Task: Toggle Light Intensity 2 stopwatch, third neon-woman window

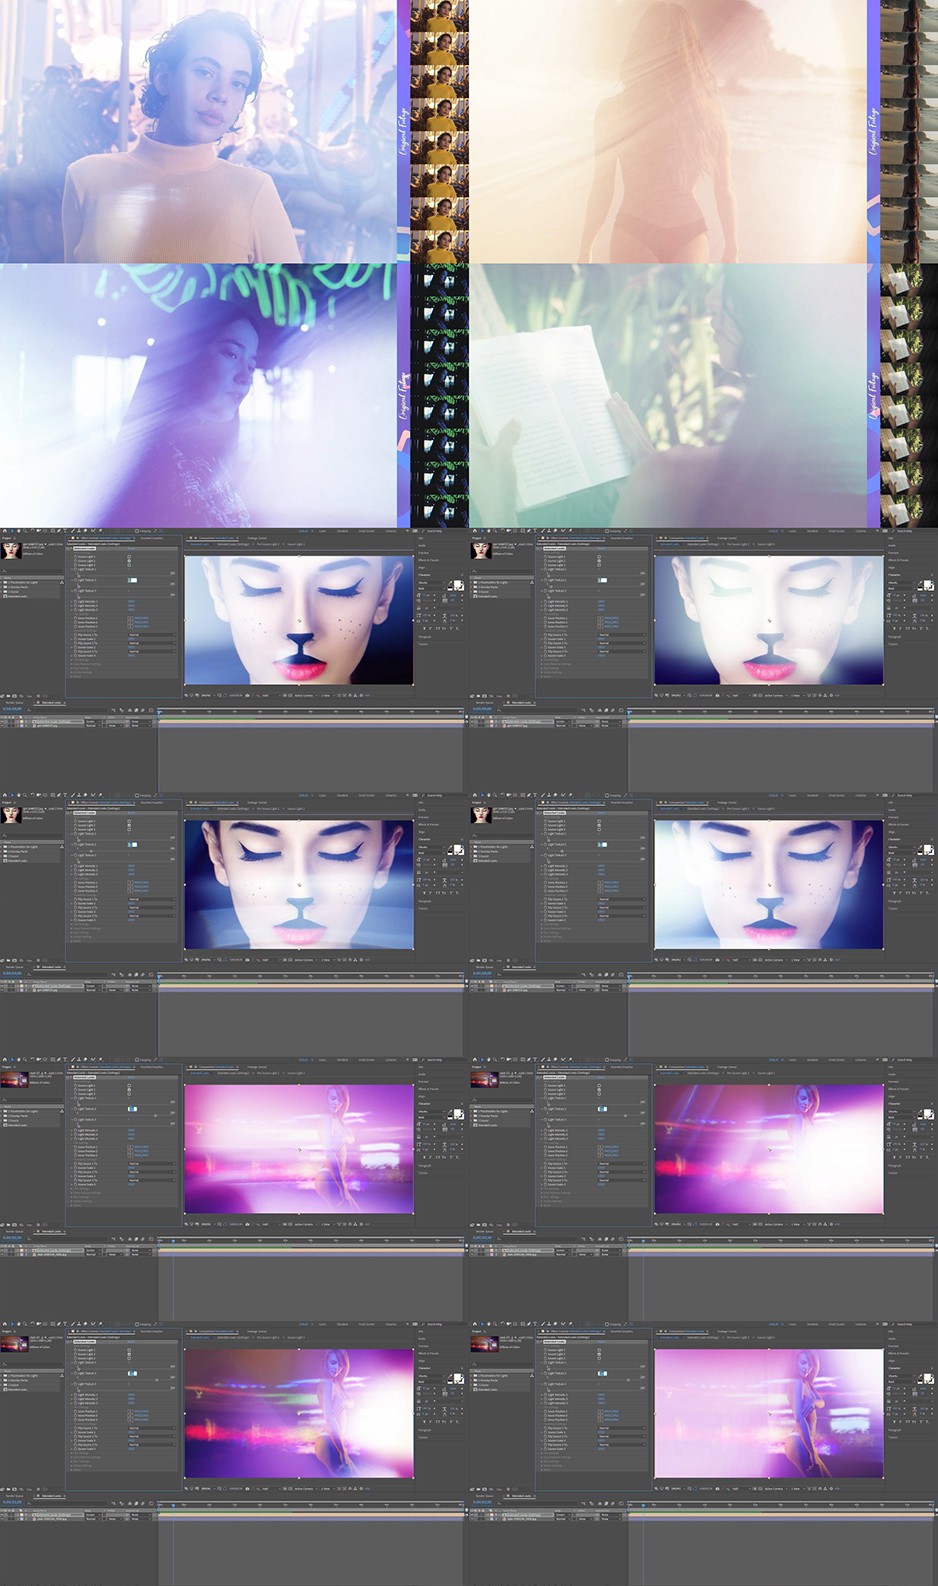Action: point(75,1399)
